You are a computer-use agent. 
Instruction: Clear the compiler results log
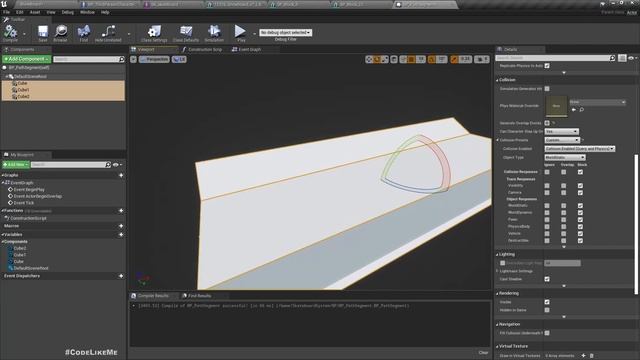(483, 353)
